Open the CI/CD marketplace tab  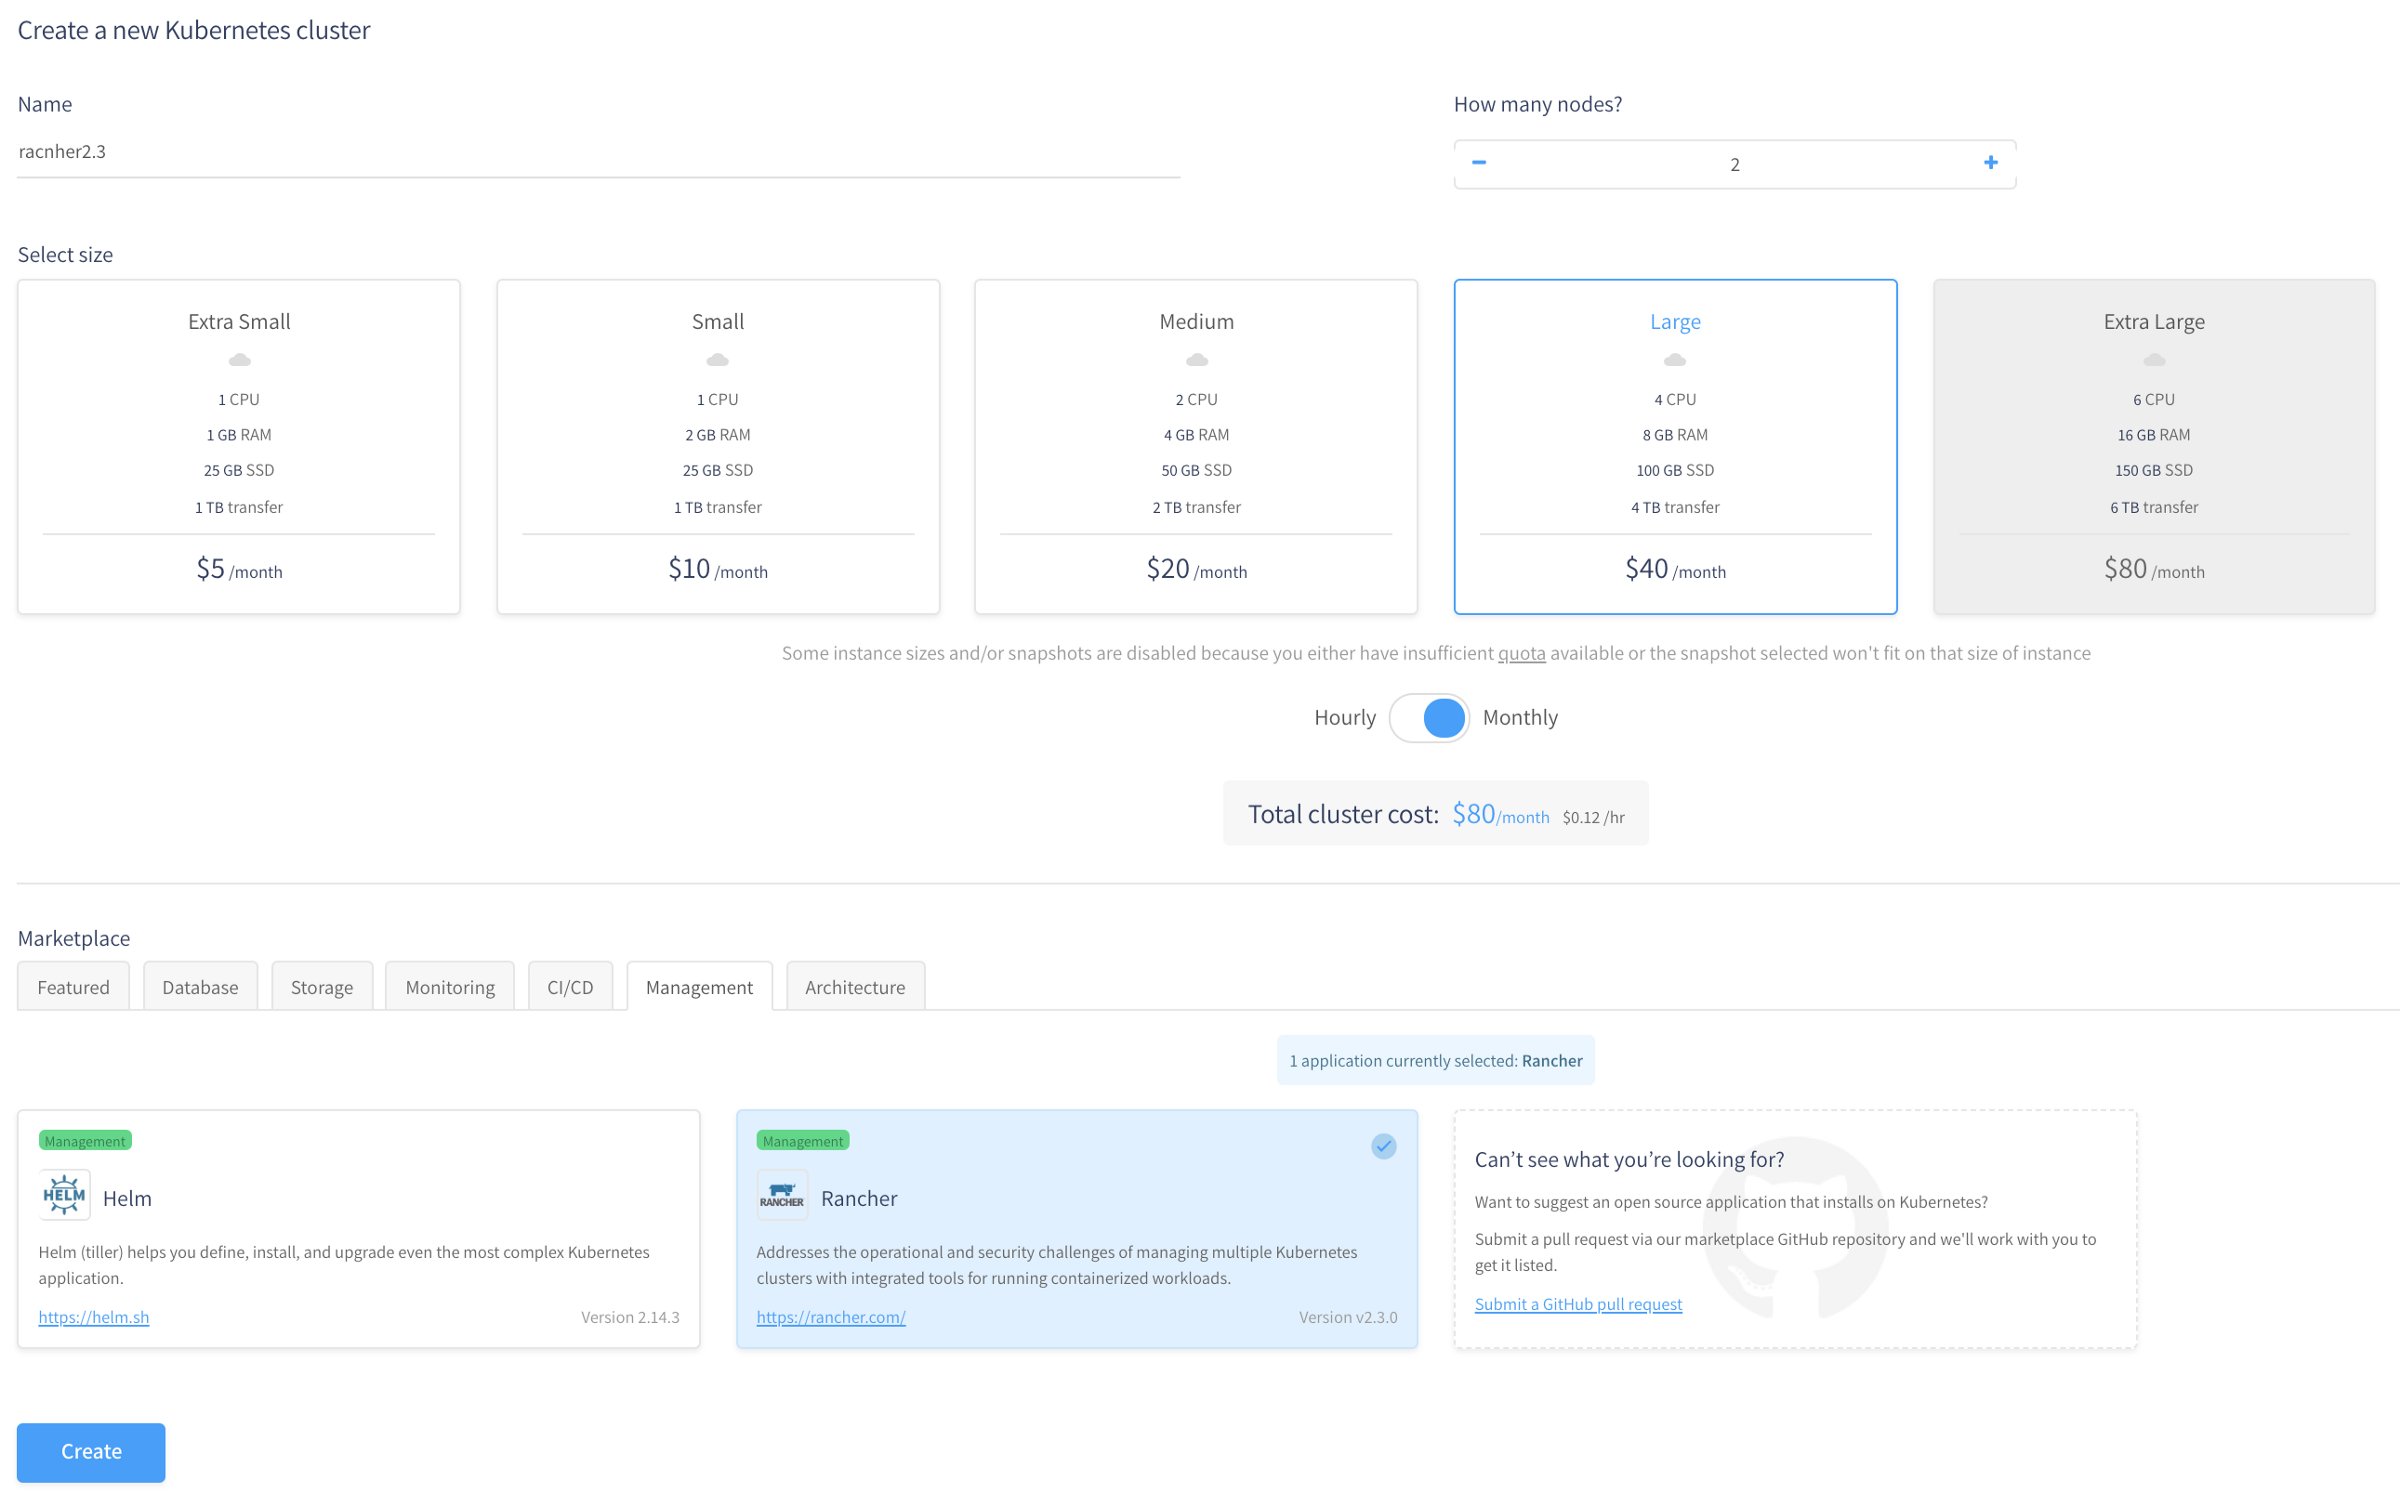tap(569, 986)
